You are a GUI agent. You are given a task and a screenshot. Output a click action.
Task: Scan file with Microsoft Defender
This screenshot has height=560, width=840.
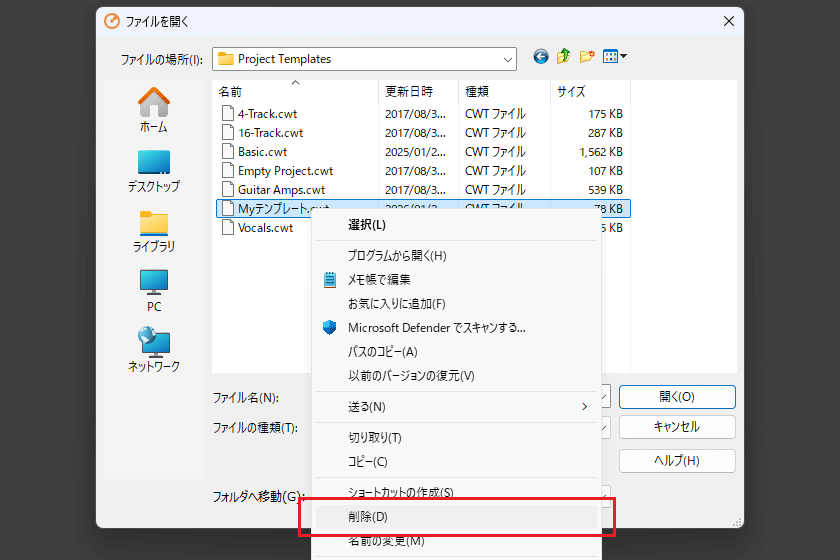436,328
